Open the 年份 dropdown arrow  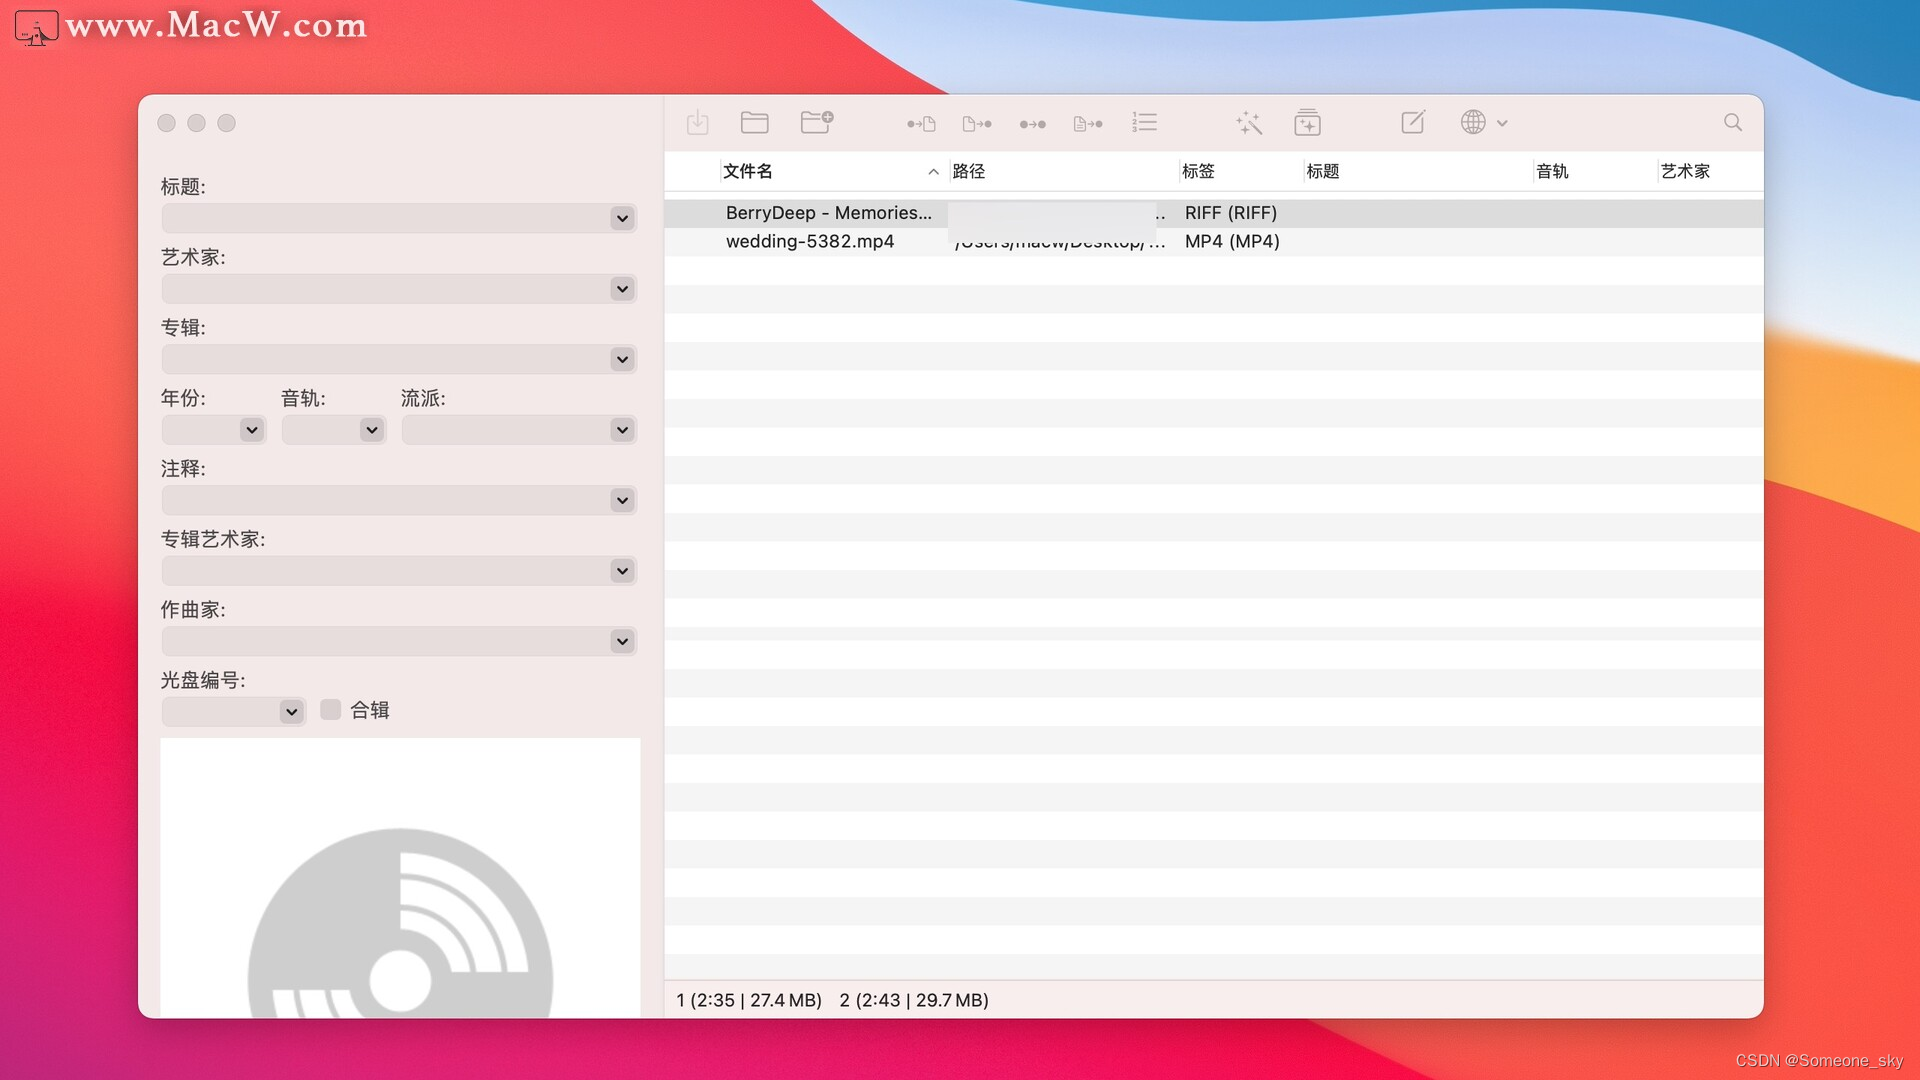(x=251, y=430)
